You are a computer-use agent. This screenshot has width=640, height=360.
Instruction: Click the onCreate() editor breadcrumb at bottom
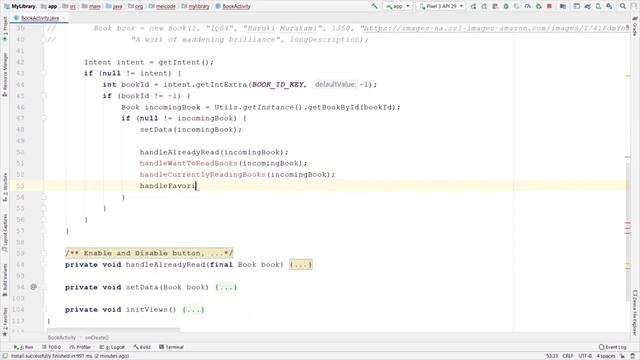tap(97, 338)
